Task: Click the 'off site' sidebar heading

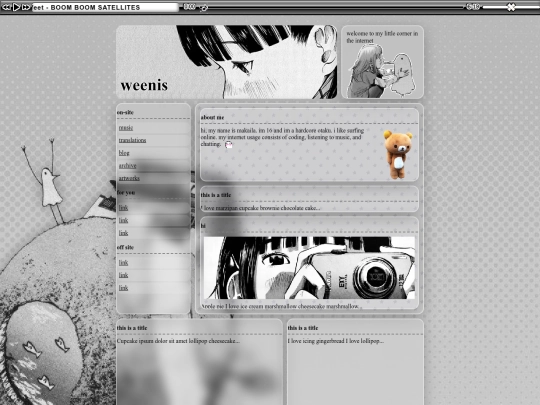Action: point(125,247)
